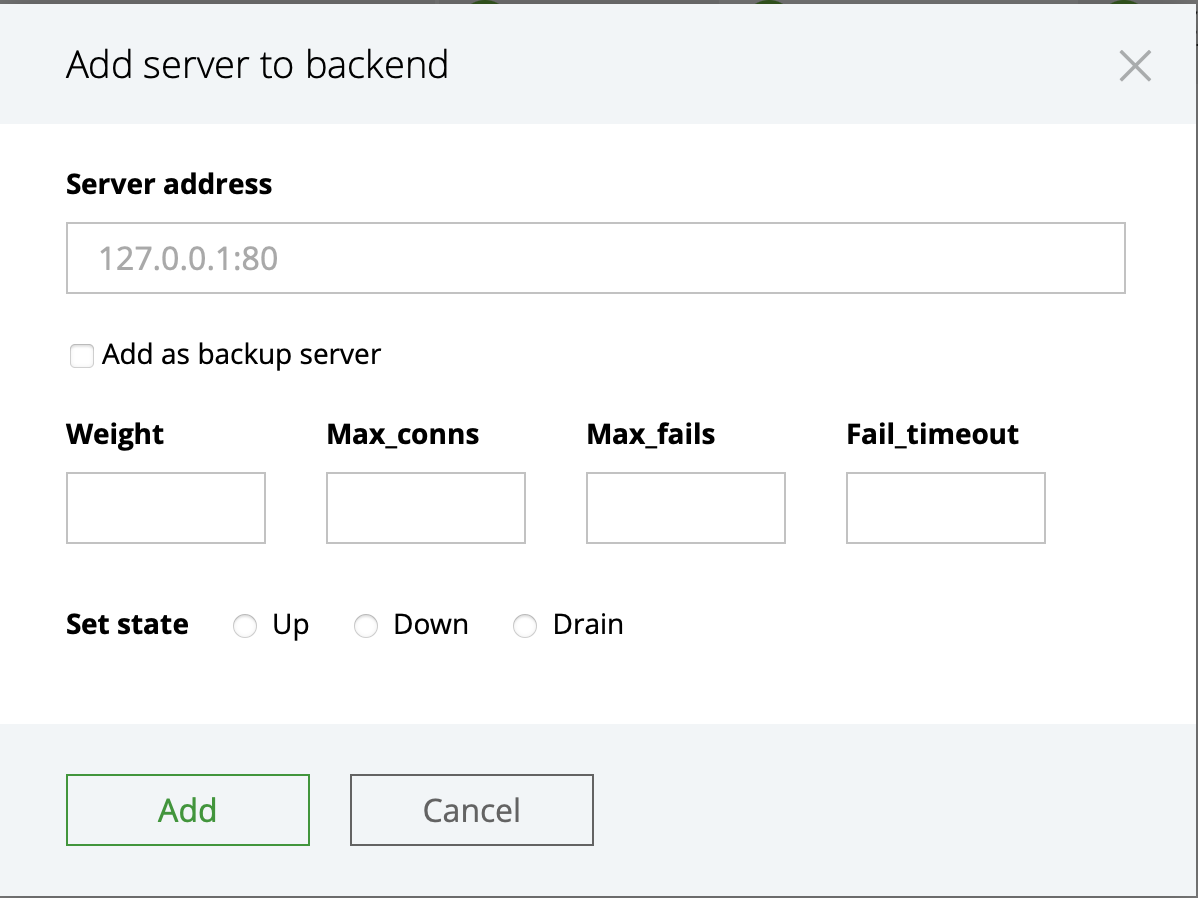Click the Fail_timeout input field
1198x898 pixels.
(x=946, y=508)
